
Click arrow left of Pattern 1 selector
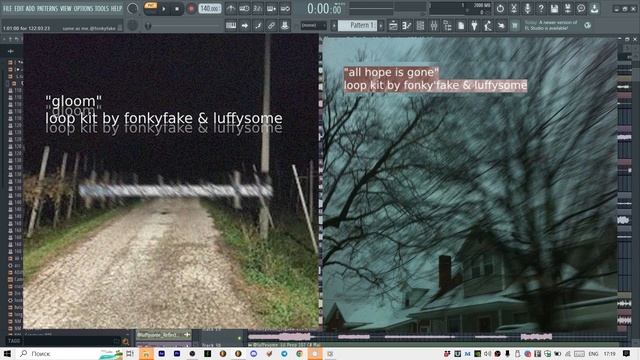pos(334,26)
